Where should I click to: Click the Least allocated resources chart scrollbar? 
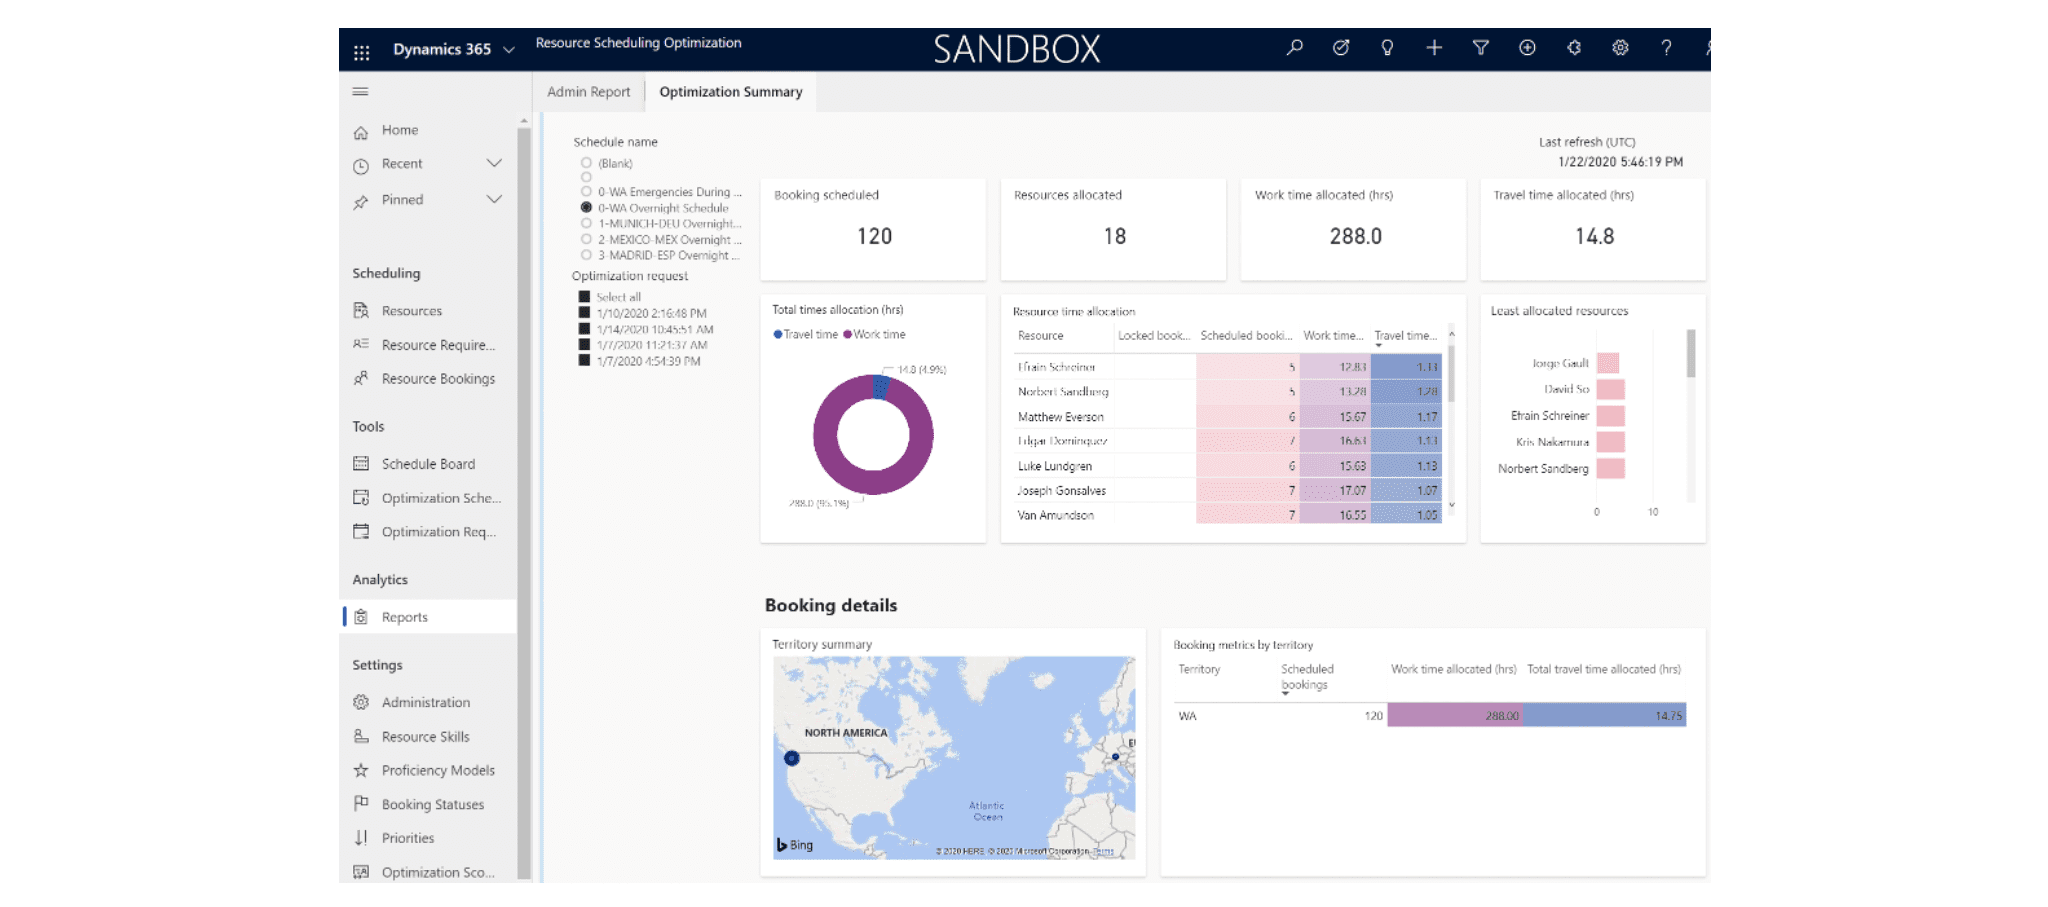(x=1691, y=354)
